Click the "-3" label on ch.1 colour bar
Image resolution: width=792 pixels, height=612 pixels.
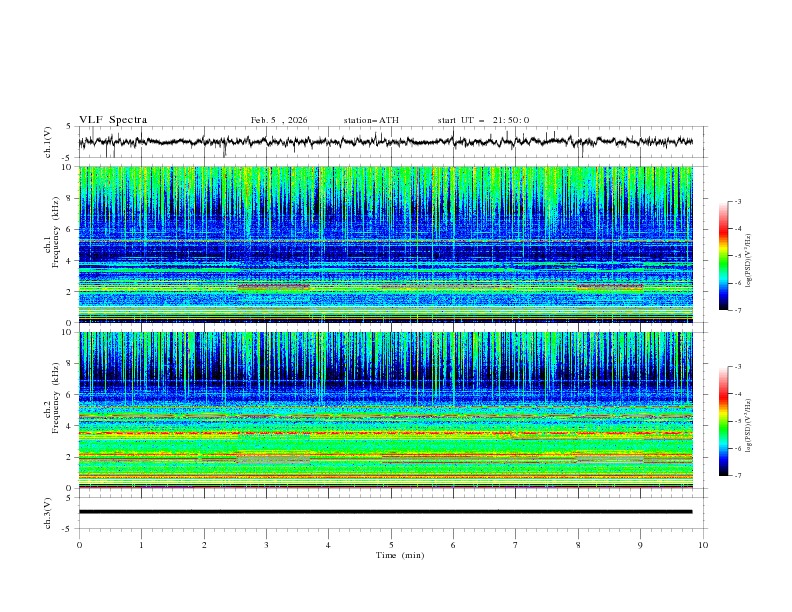(738, 201)
